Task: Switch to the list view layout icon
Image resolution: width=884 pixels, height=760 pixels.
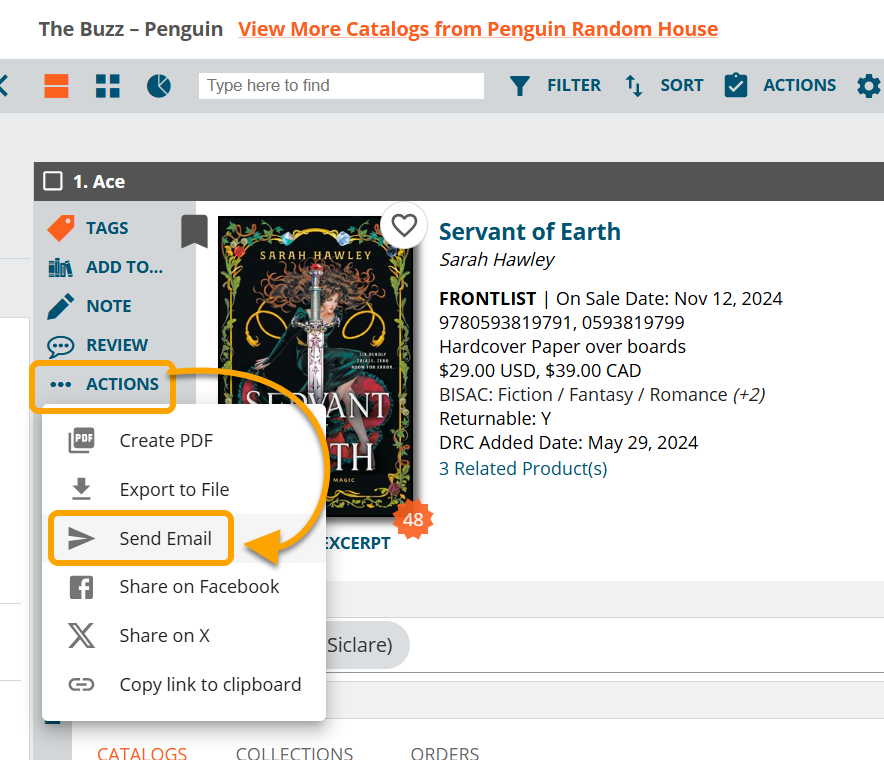Action: click(x=56, y=86)
